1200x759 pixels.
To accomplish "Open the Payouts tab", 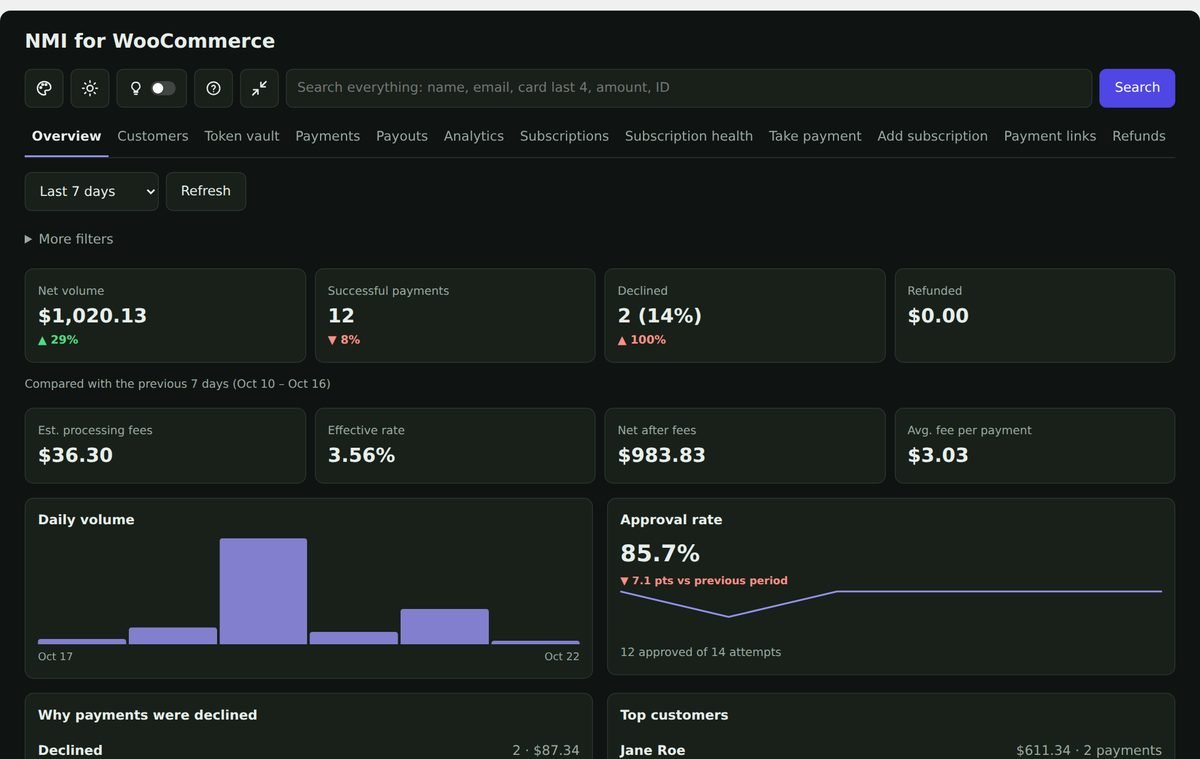I will pos(402,136).
